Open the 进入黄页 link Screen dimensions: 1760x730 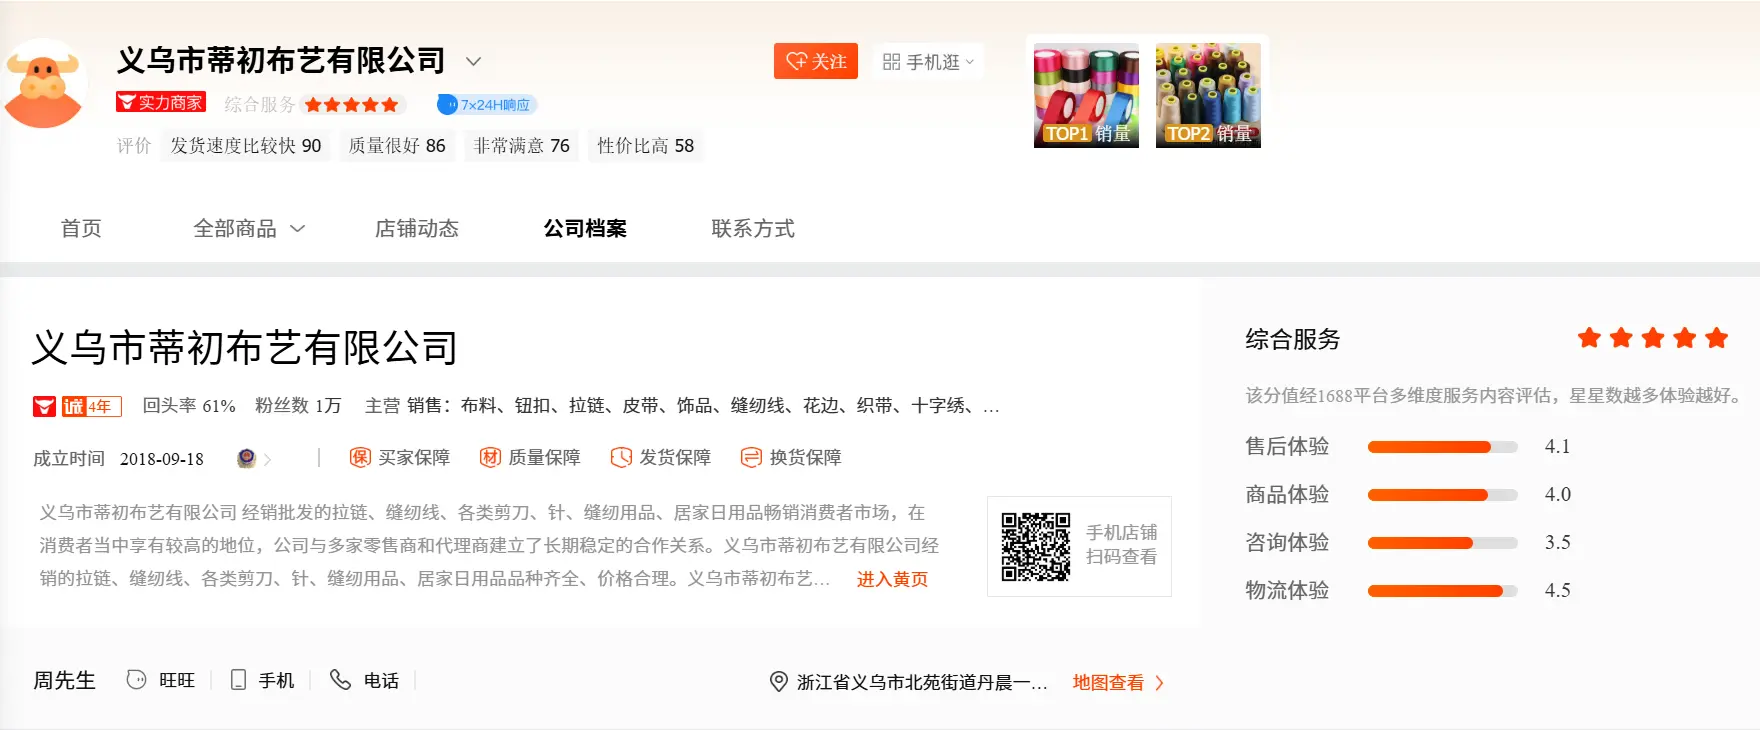pos(892,579)
